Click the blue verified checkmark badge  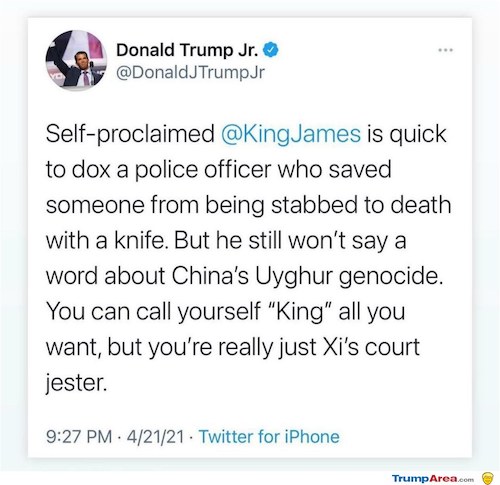pyautogui.click(x=271, y=50)
